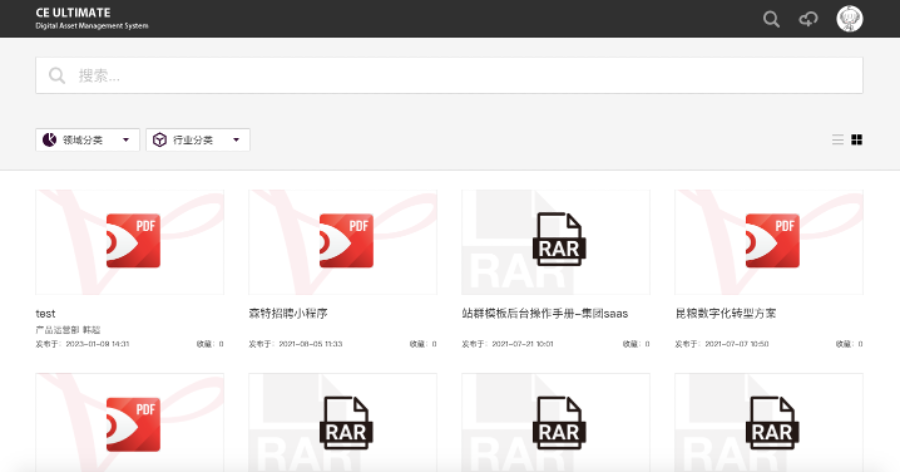Image resolution: width=902 pixels, height=472 pixels.
Task: Click the CE ULTIMATE logo
Action: coord(73,13)
